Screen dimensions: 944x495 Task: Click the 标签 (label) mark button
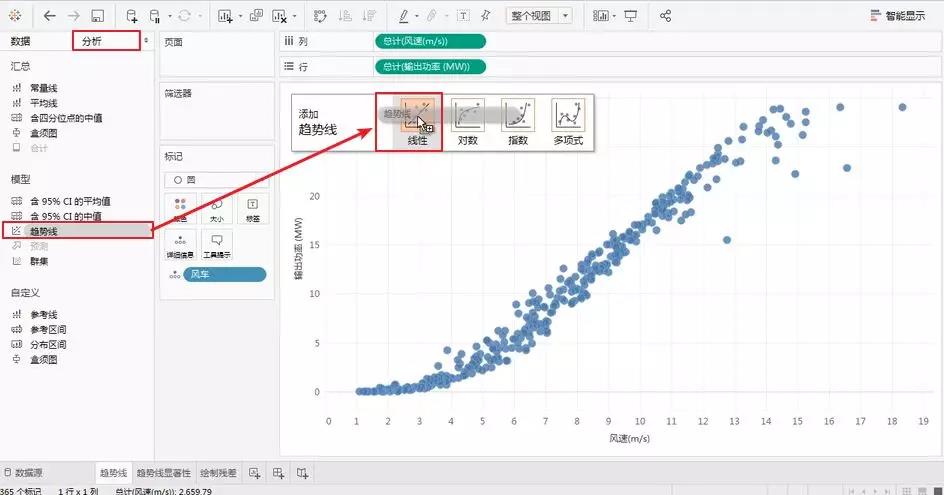coord(252,208)
